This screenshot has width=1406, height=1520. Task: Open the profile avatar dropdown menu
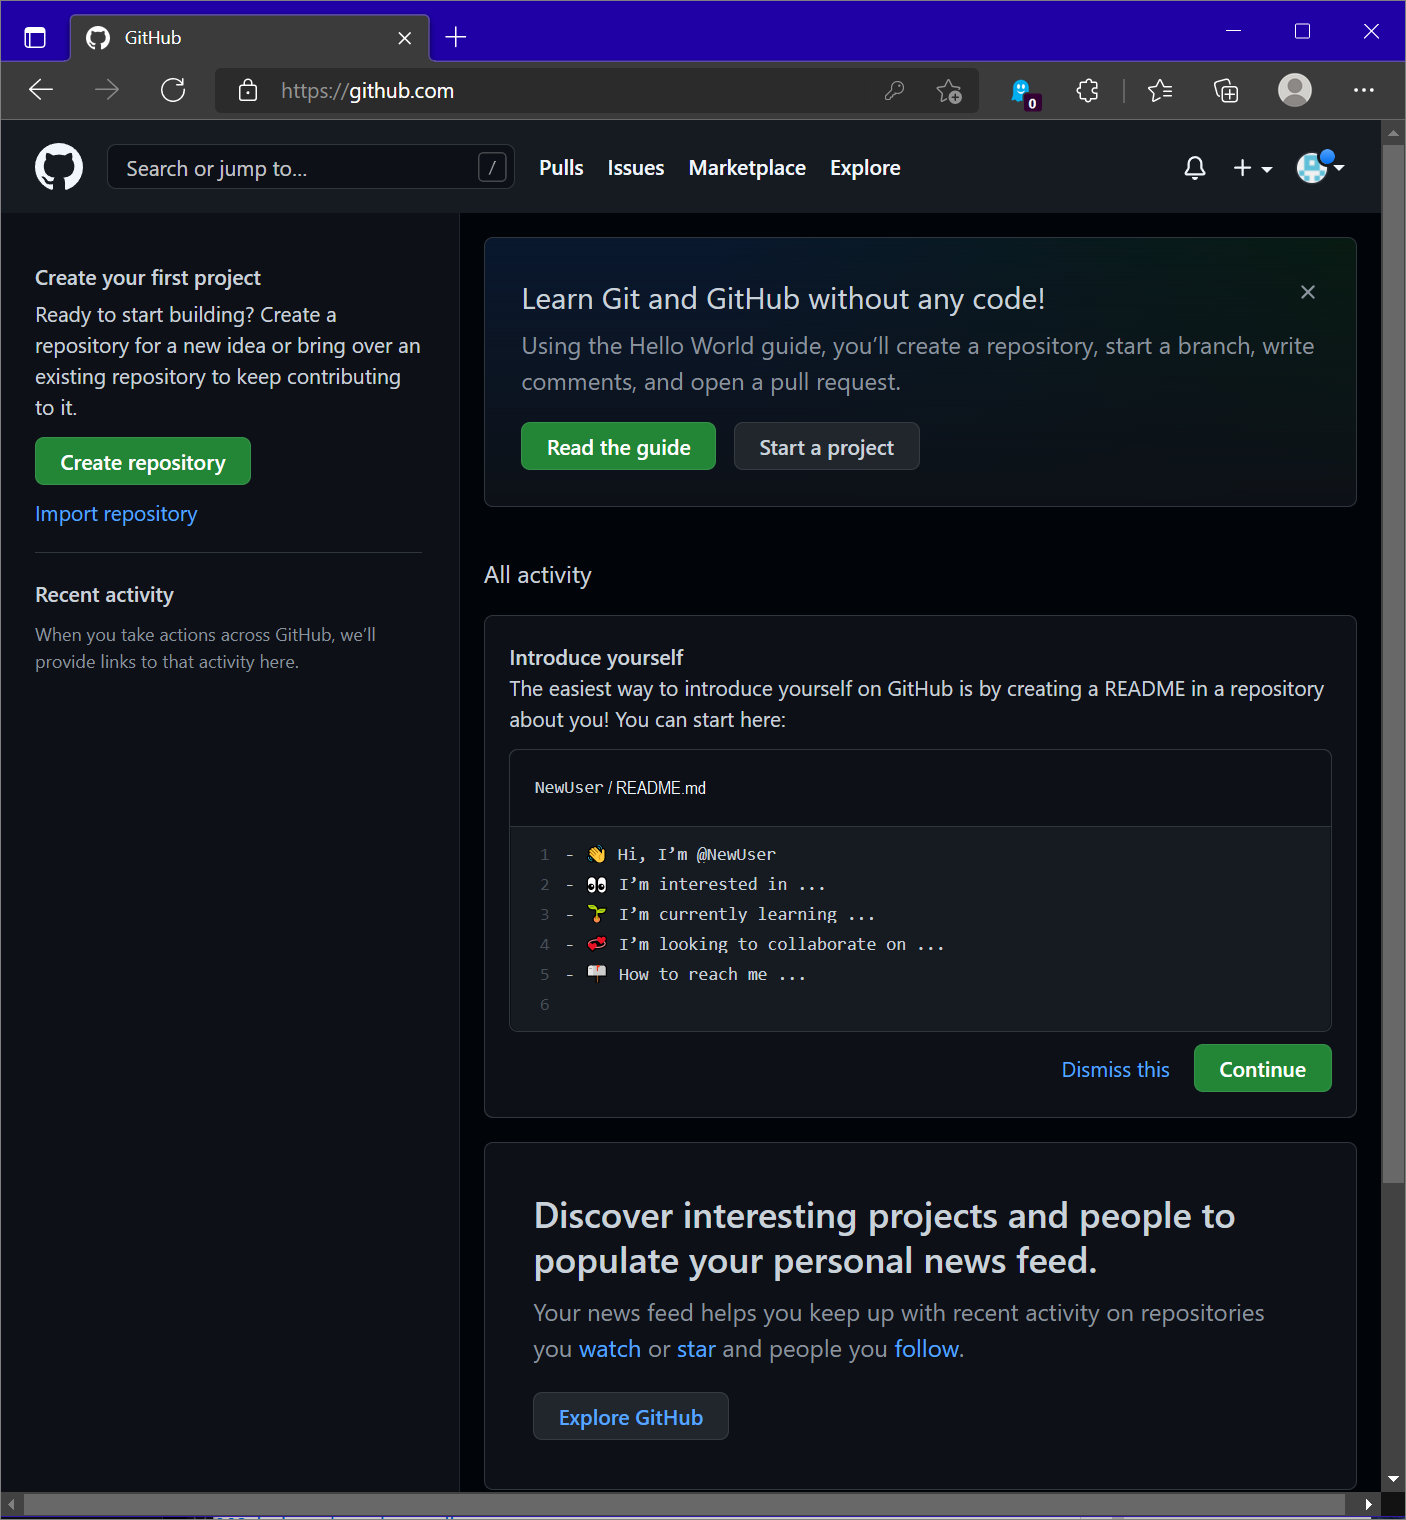[1318, 167]
